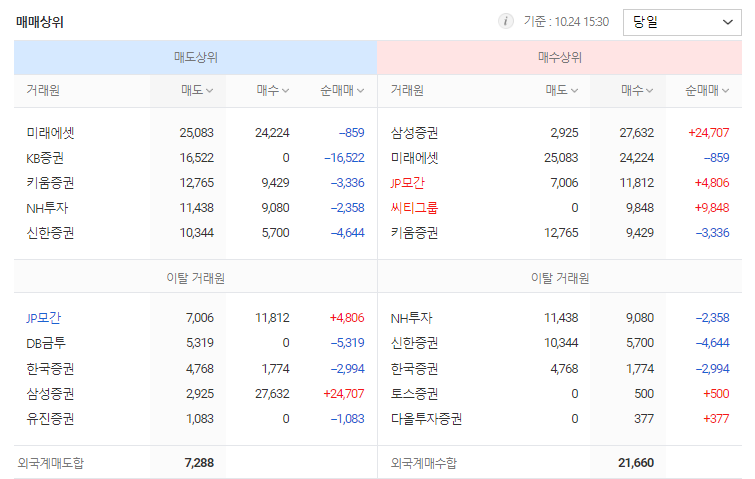755x479 pixels.
Task: Click red JP모간 in 매수상위 list
Action: [407, 183]
